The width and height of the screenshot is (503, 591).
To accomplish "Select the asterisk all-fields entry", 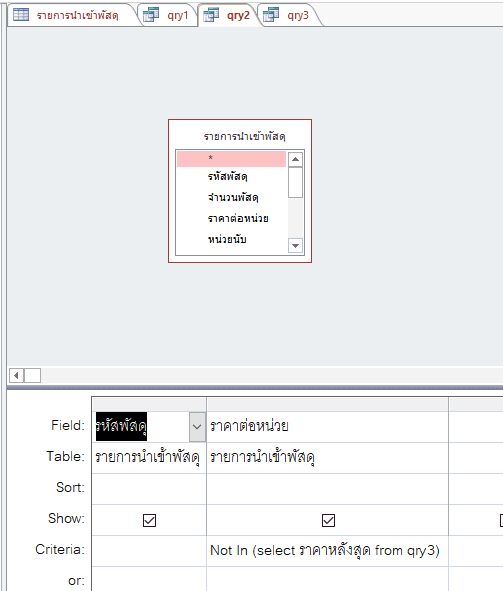I will tap(231, 159).
